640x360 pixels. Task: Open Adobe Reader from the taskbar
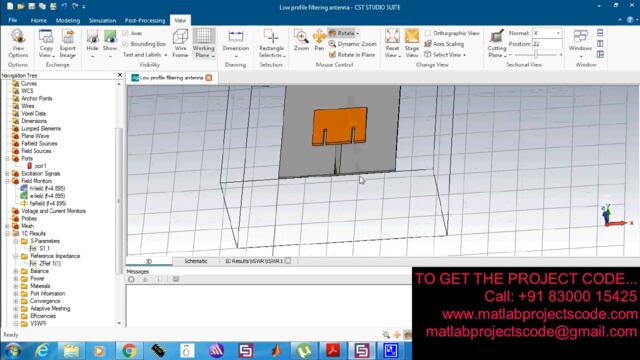pyautogui.click(x=333, y=351)
